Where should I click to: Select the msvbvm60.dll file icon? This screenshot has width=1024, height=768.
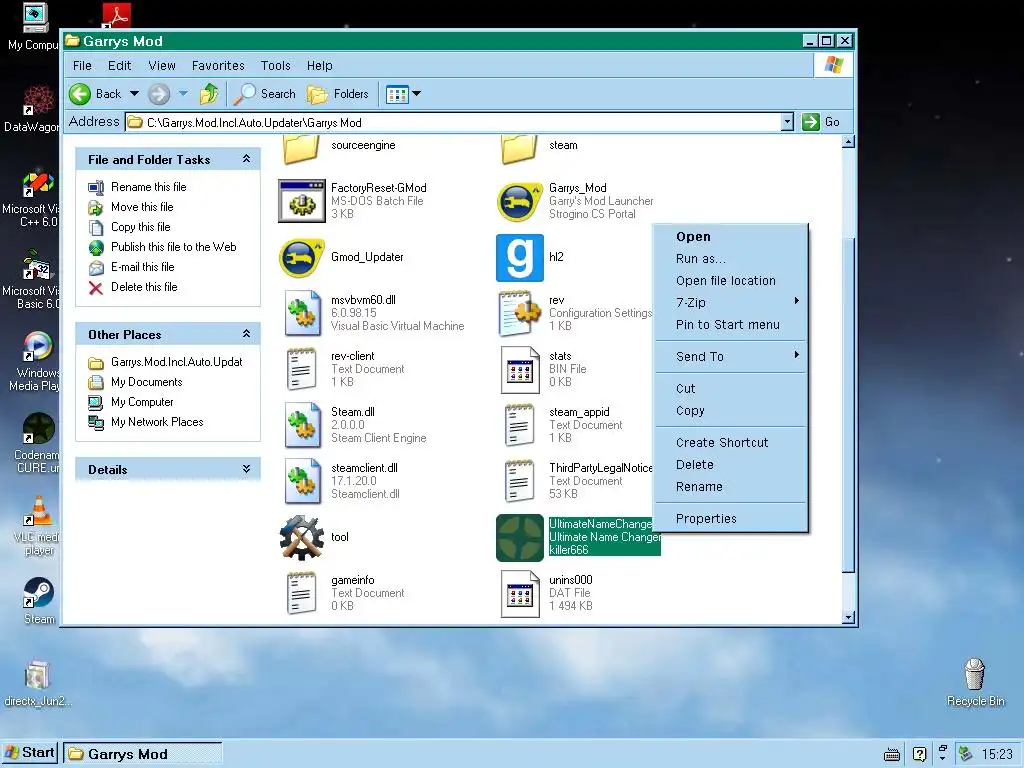coord(302,313)
